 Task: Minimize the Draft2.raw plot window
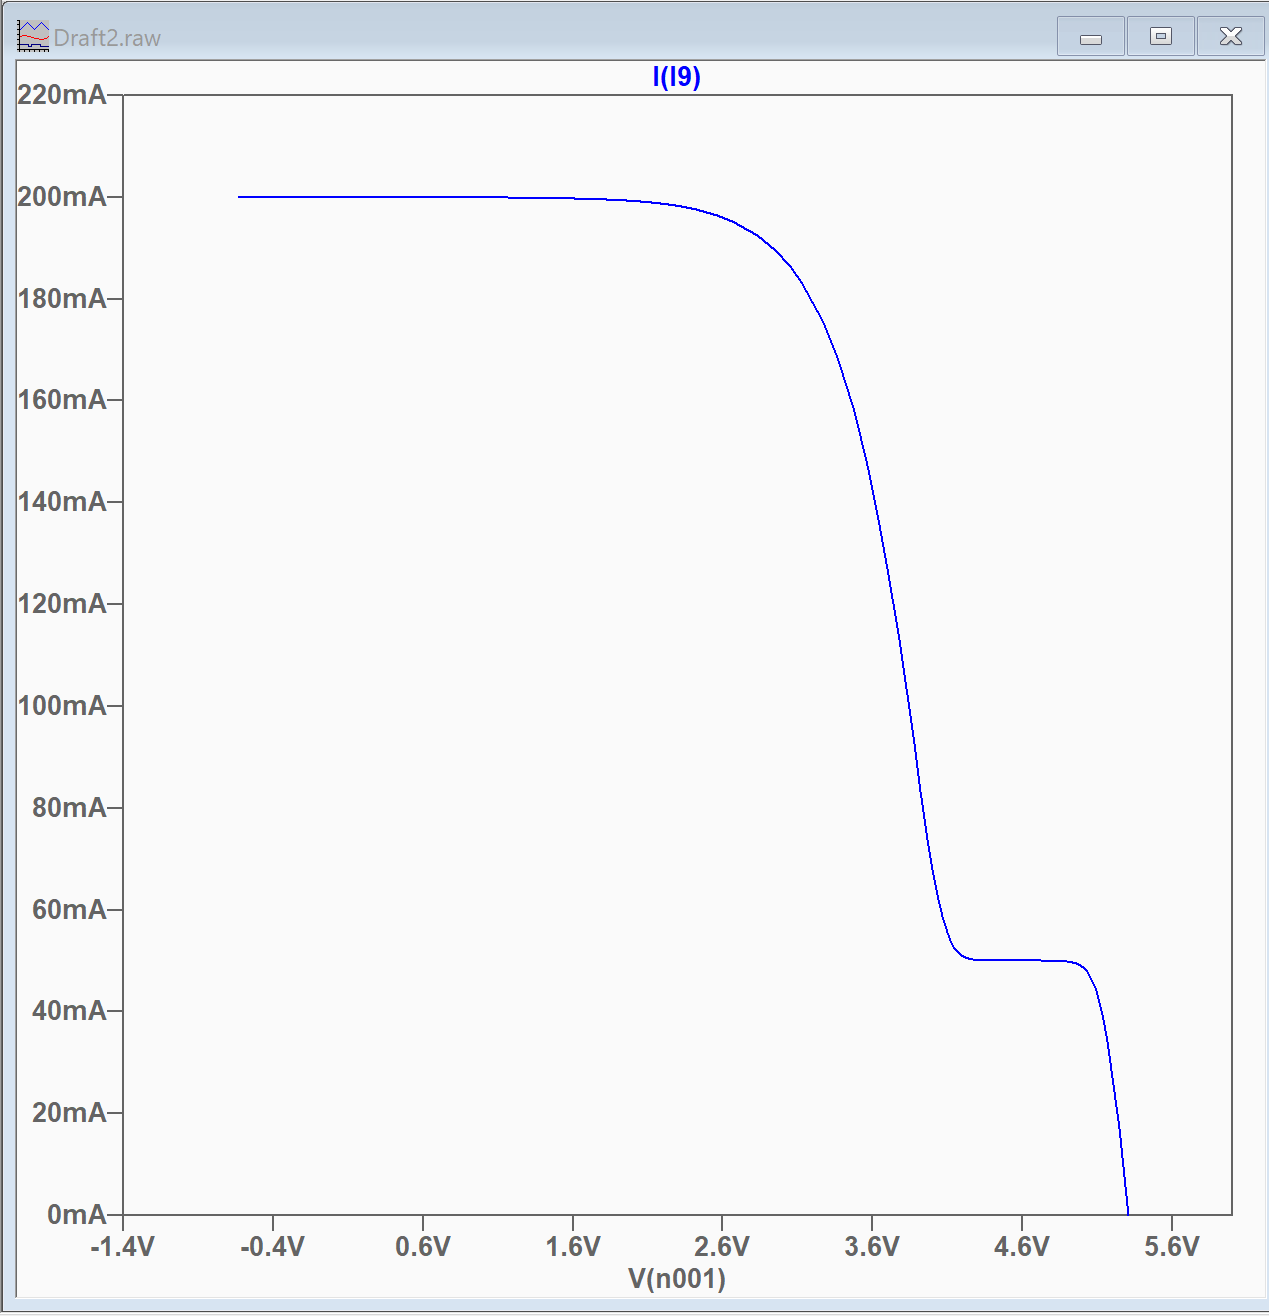pos(1091,37)
